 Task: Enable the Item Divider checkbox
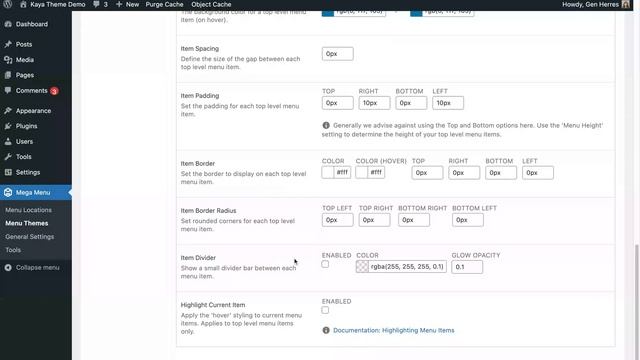[325, 264]
